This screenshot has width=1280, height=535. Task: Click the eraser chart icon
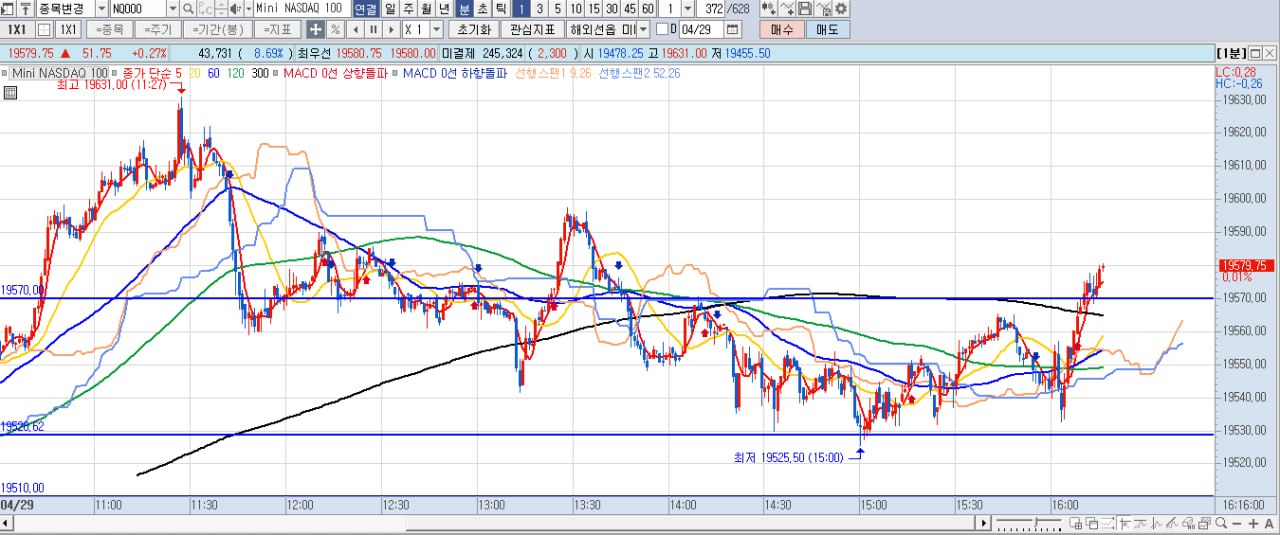coord(1187,523)
